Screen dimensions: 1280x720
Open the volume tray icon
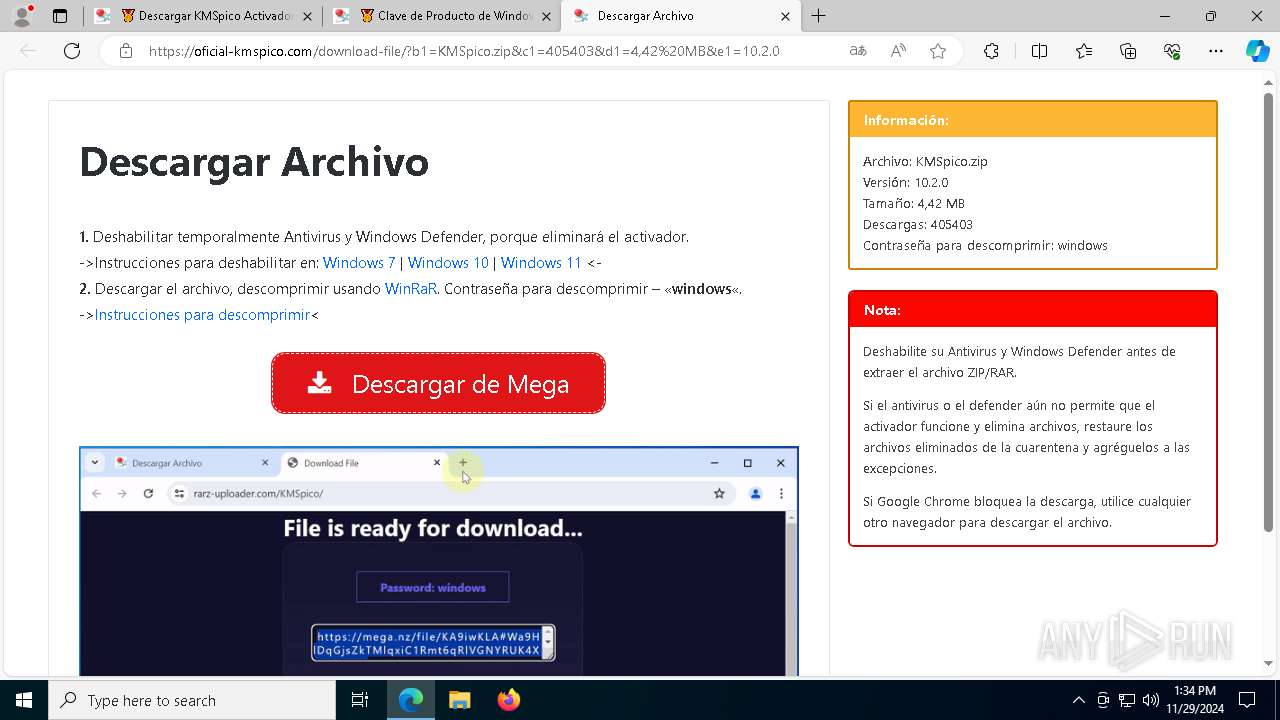[1151, 700]
